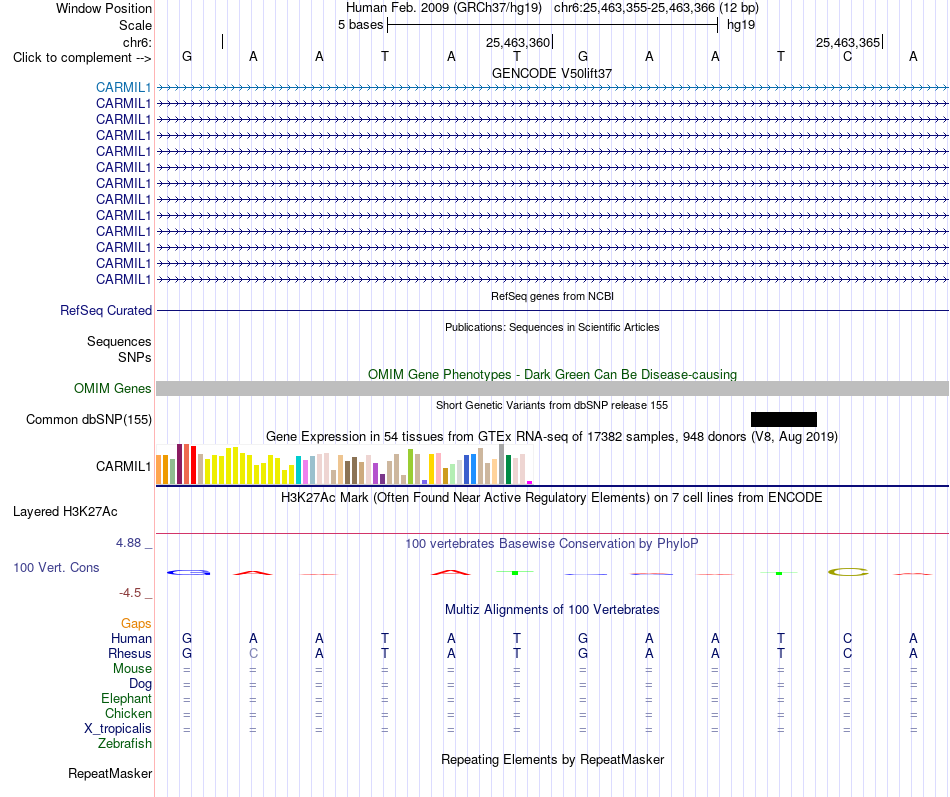Click the 'Click to complement -->' label

coord(82,58)
